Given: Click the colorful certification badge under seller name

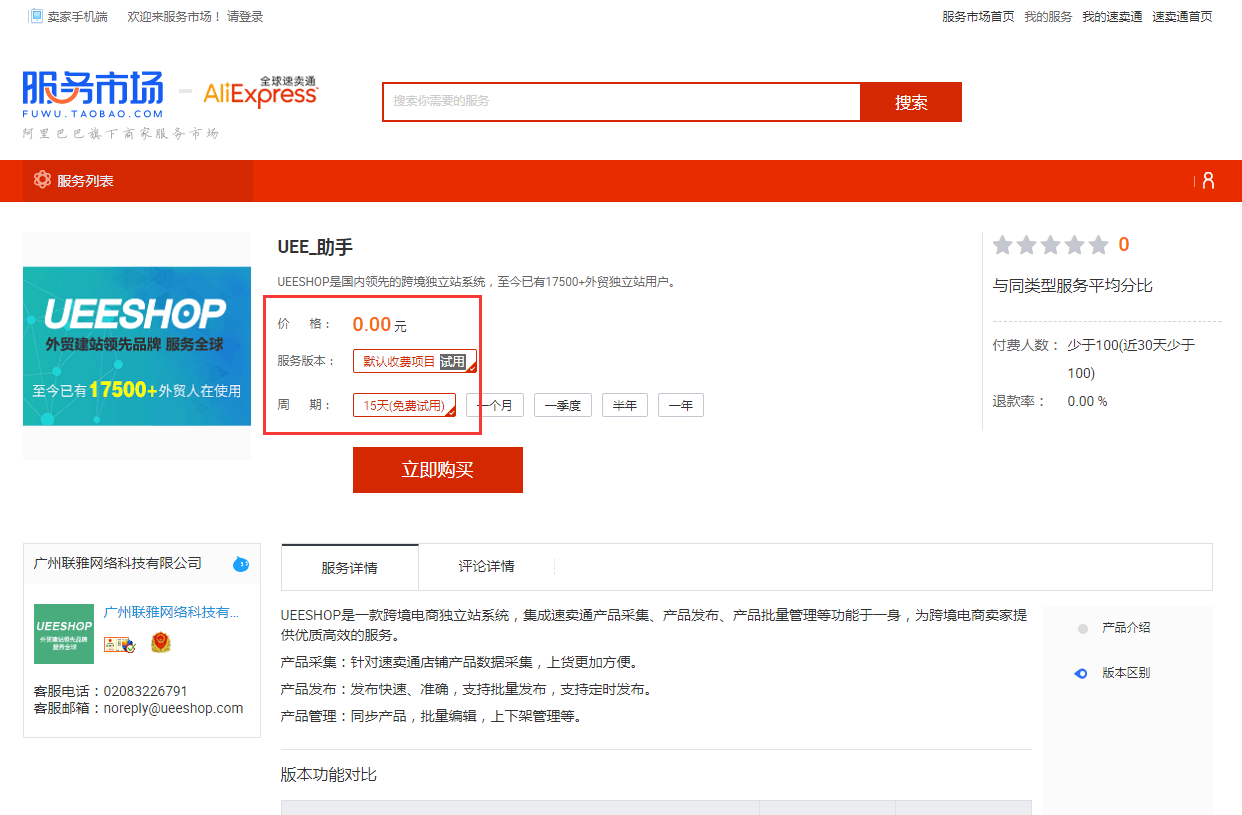Looking at the screenshot, I should point(119,645).
